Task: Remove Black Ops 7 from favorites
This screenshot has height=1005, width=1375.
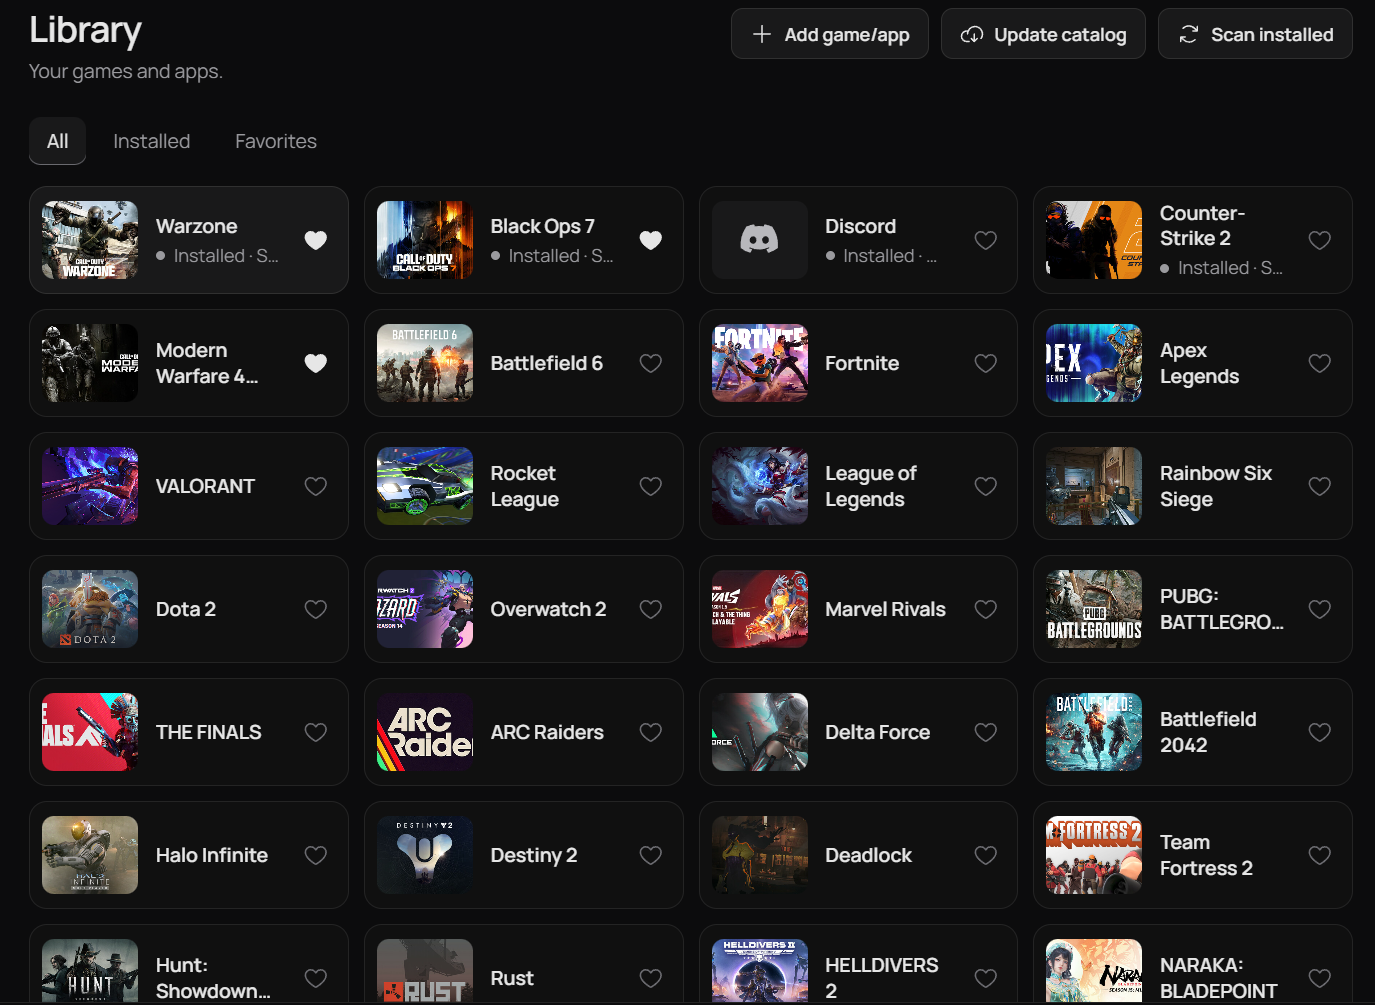Action: coord(651,240)
